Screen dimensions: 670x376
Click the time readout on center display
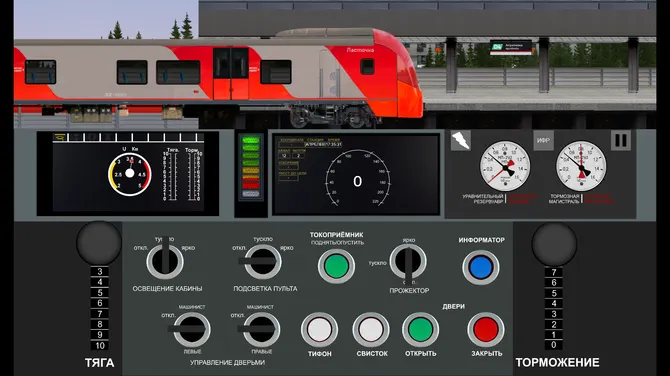pos(333,144)
